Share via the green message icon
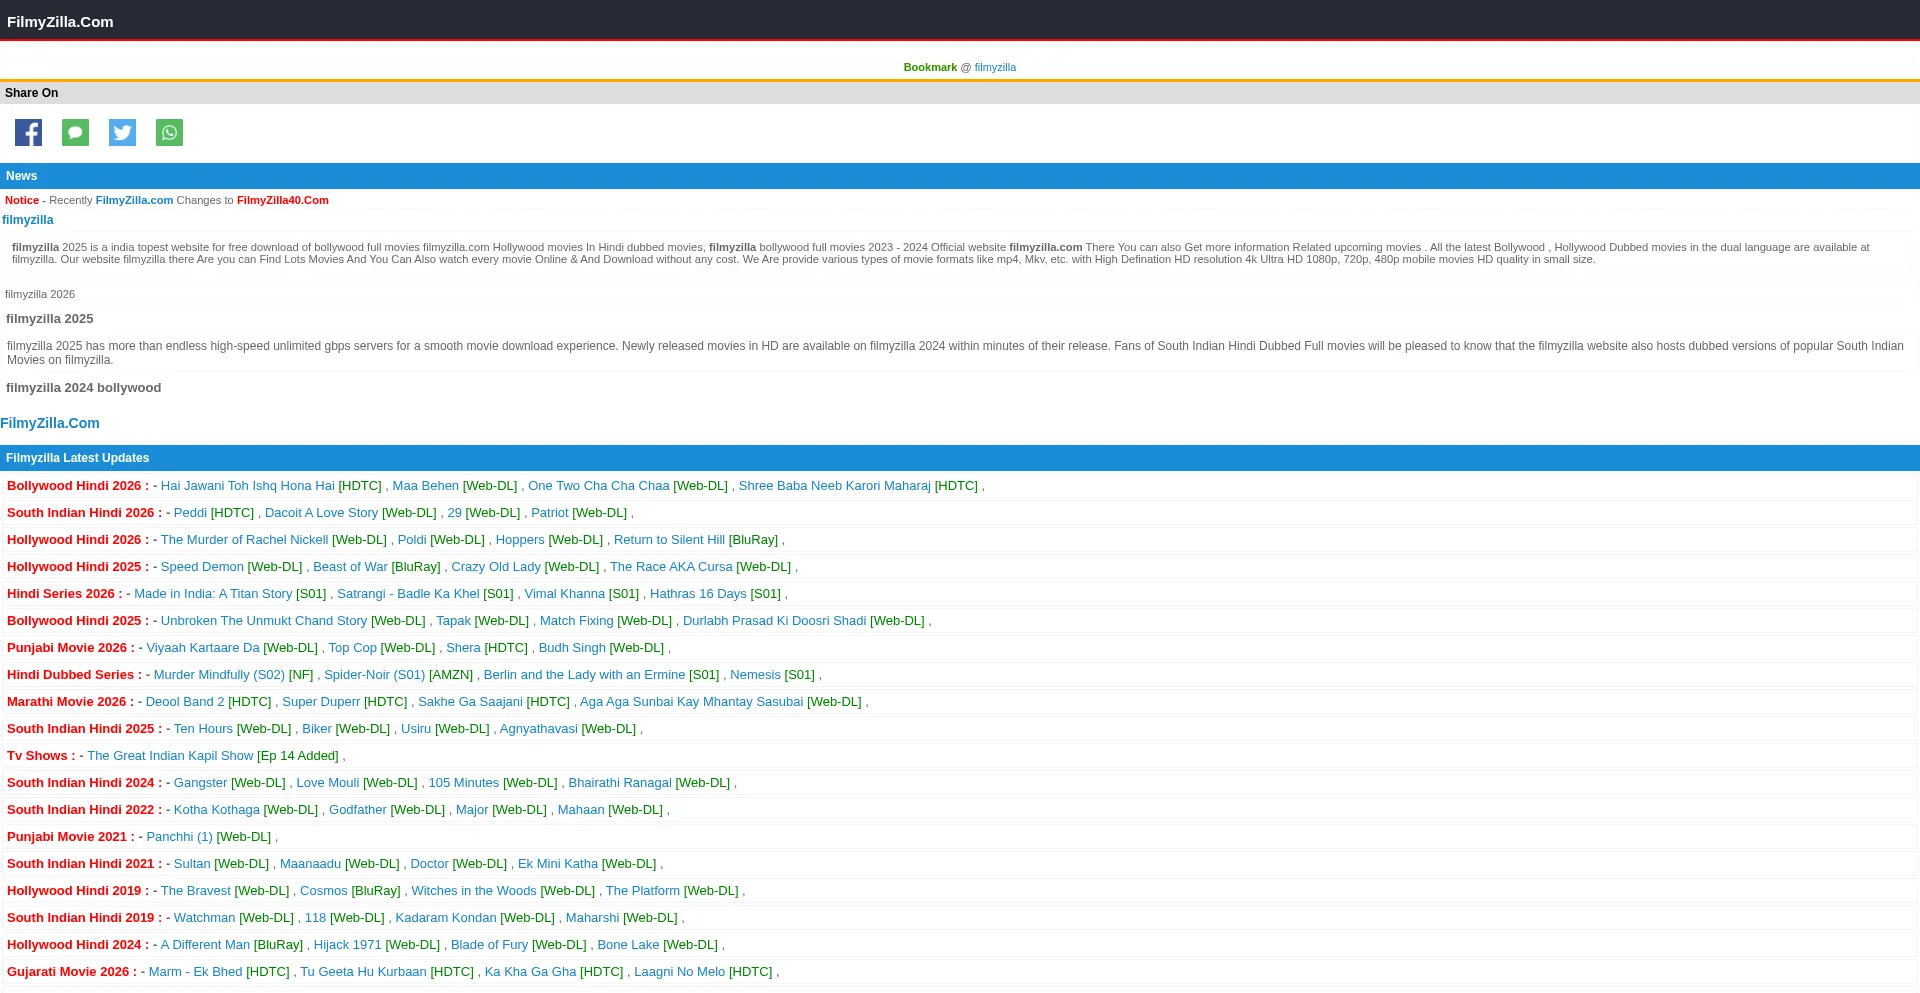 pos(75,133)
